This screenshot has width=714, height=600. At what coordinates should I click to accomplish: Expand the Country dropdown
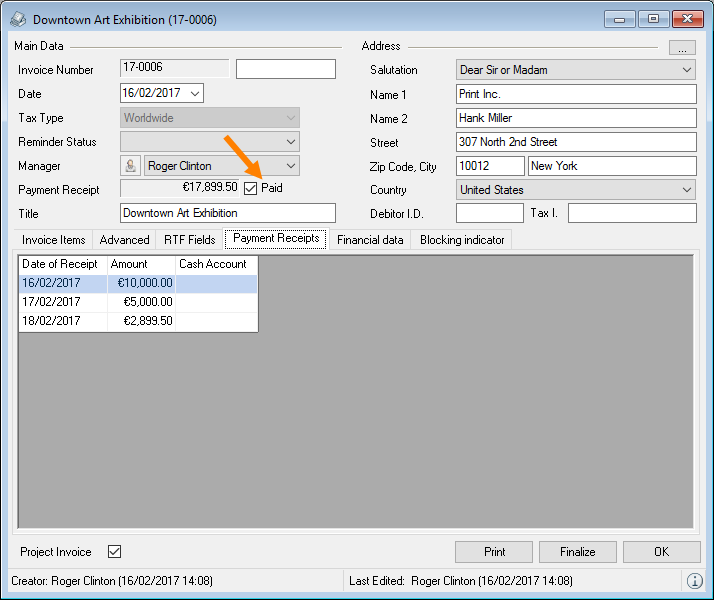click(x=686, y=190)
